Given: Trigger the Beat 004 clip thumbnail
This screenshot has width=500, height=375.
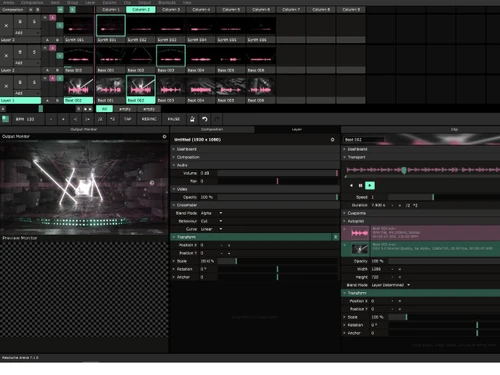Looking at the screenshot, I should coord(201,86).
